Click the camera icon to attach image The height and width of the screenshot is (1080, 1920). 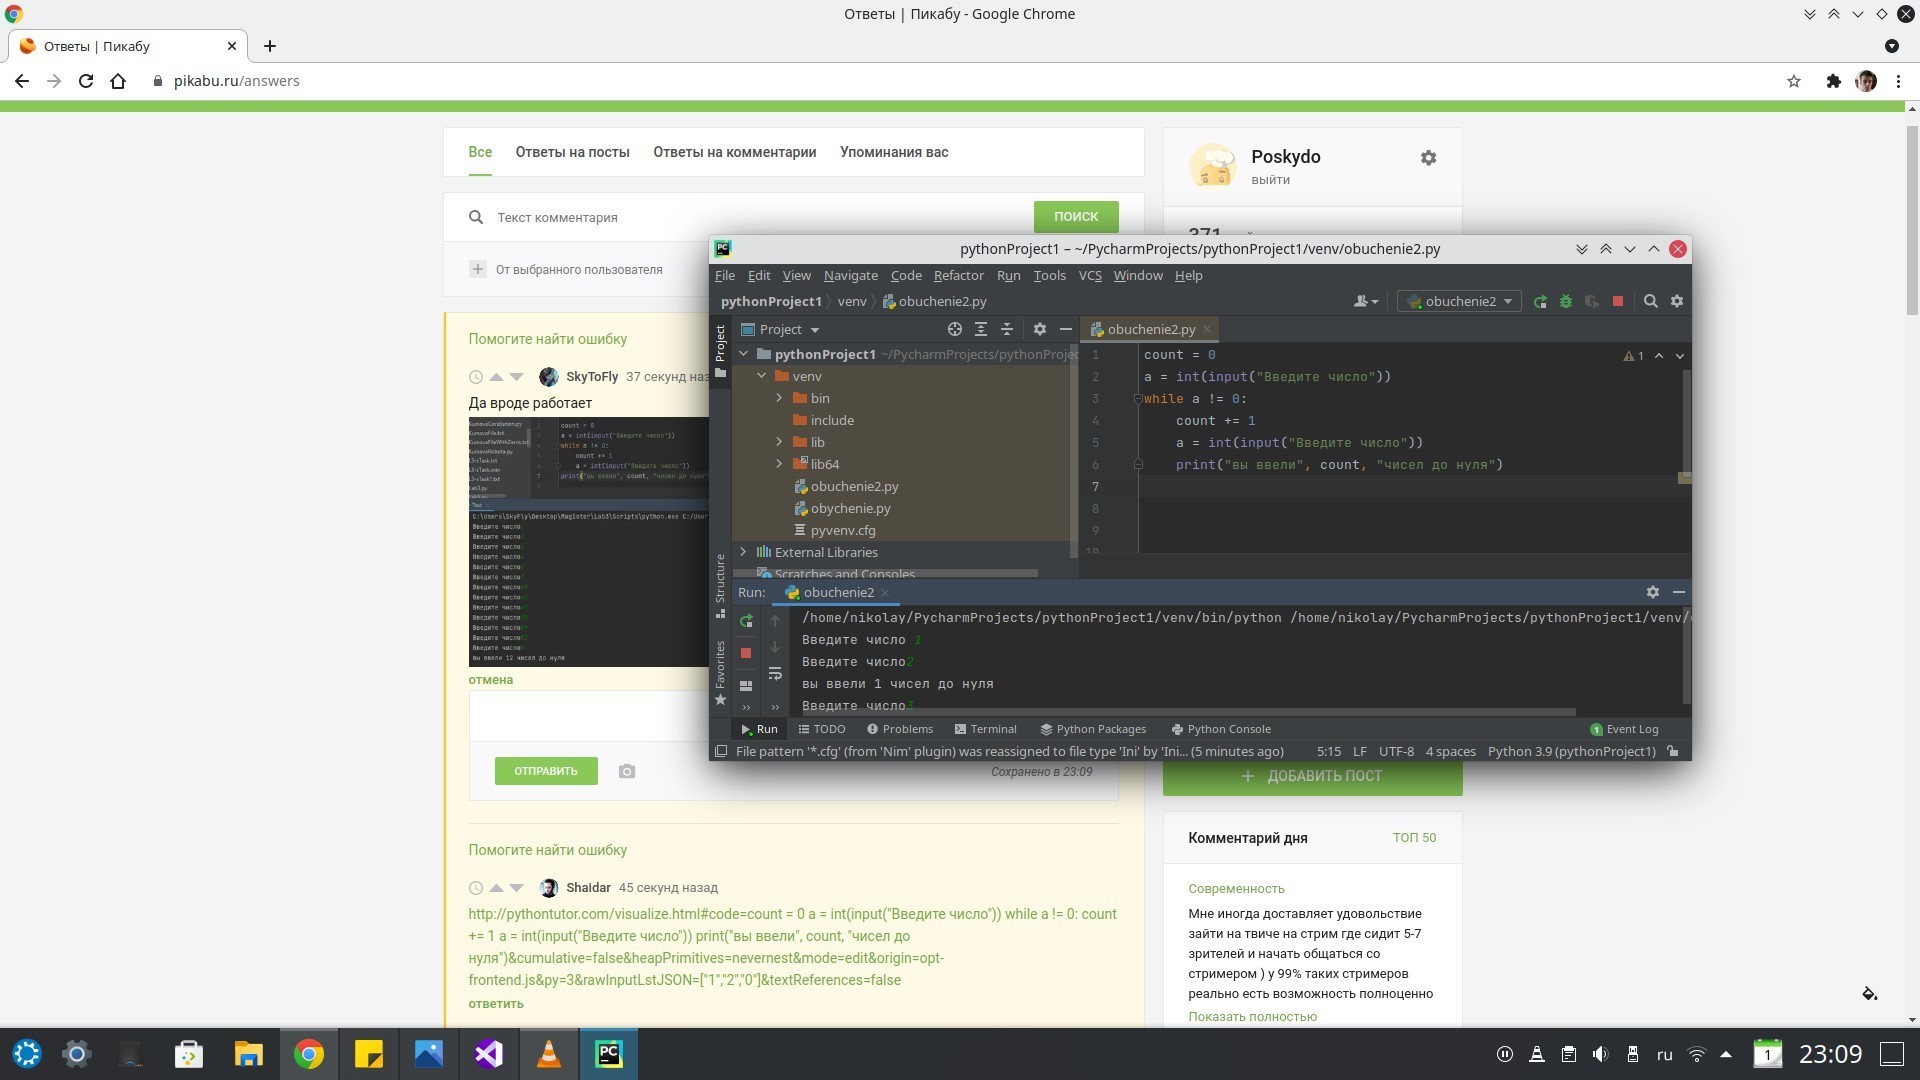(627, 771)
